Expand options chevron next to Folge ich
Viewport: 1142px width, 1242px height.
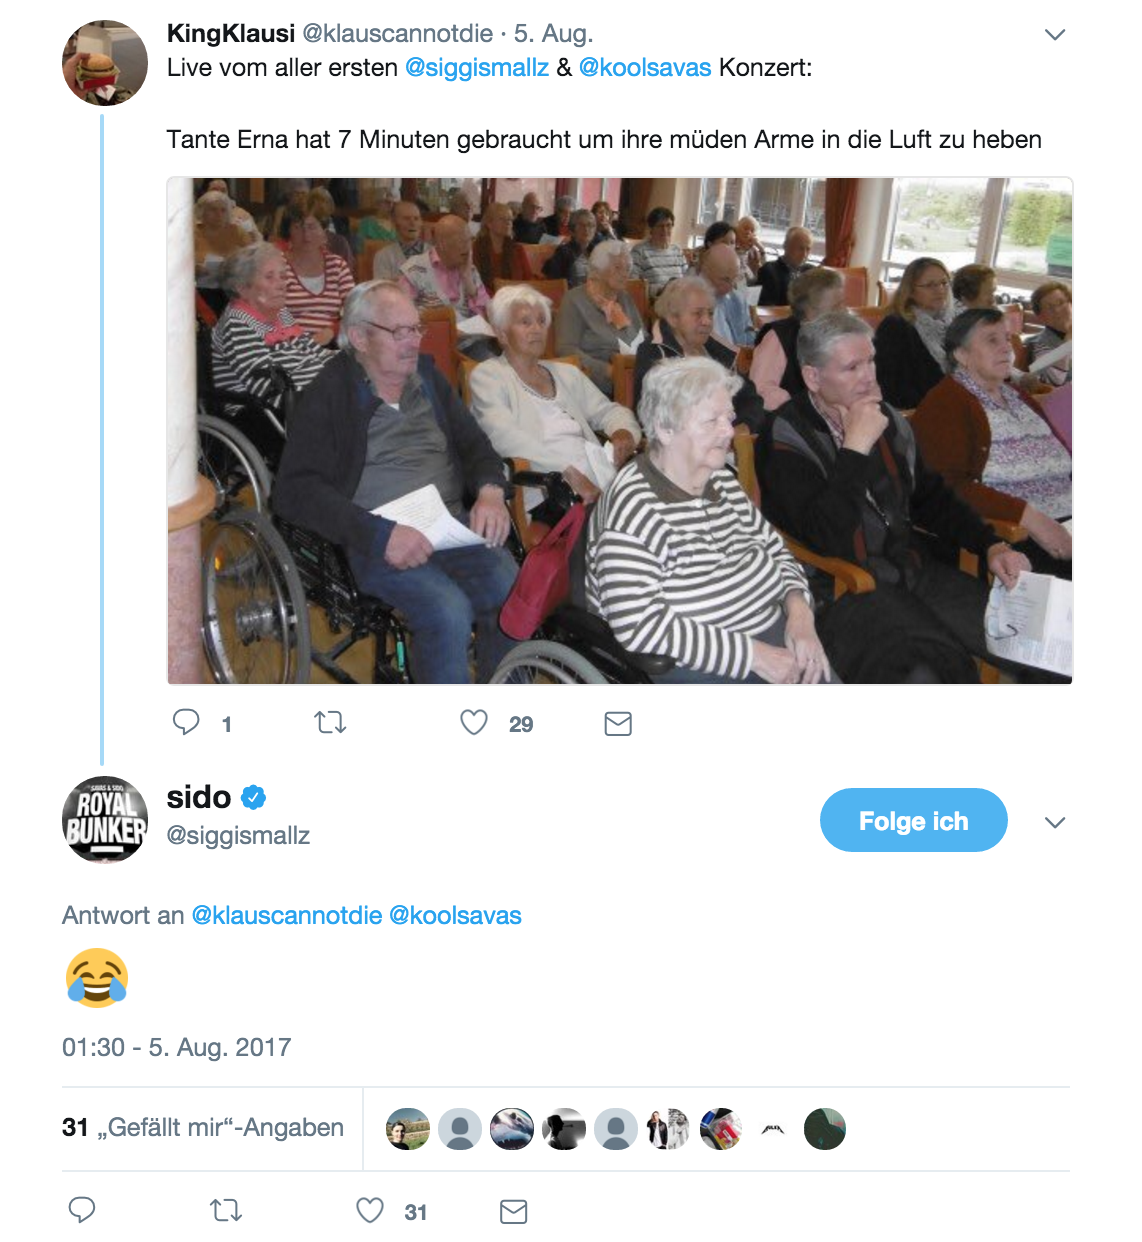point(1055,822)
